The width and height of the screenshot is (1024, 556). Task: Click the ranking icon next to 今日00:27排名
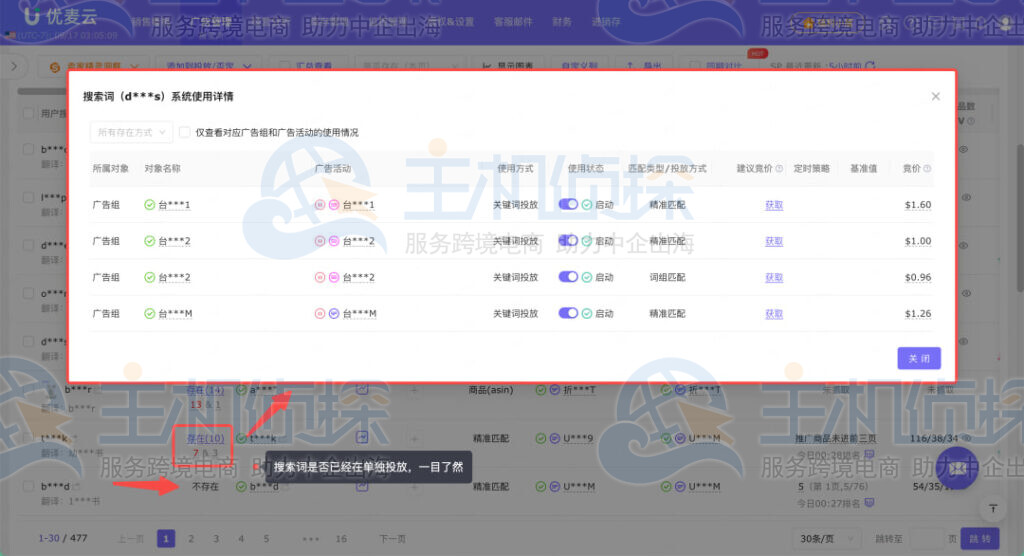click(x=869, y=502)
